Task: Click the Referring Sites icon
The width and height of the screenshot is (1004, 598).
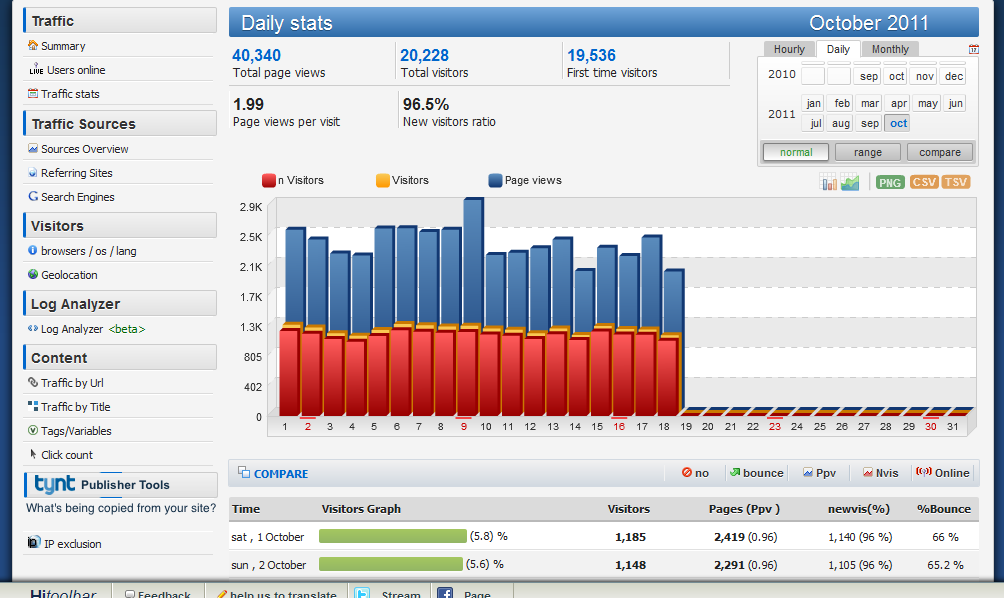Action: pos(33,172)
